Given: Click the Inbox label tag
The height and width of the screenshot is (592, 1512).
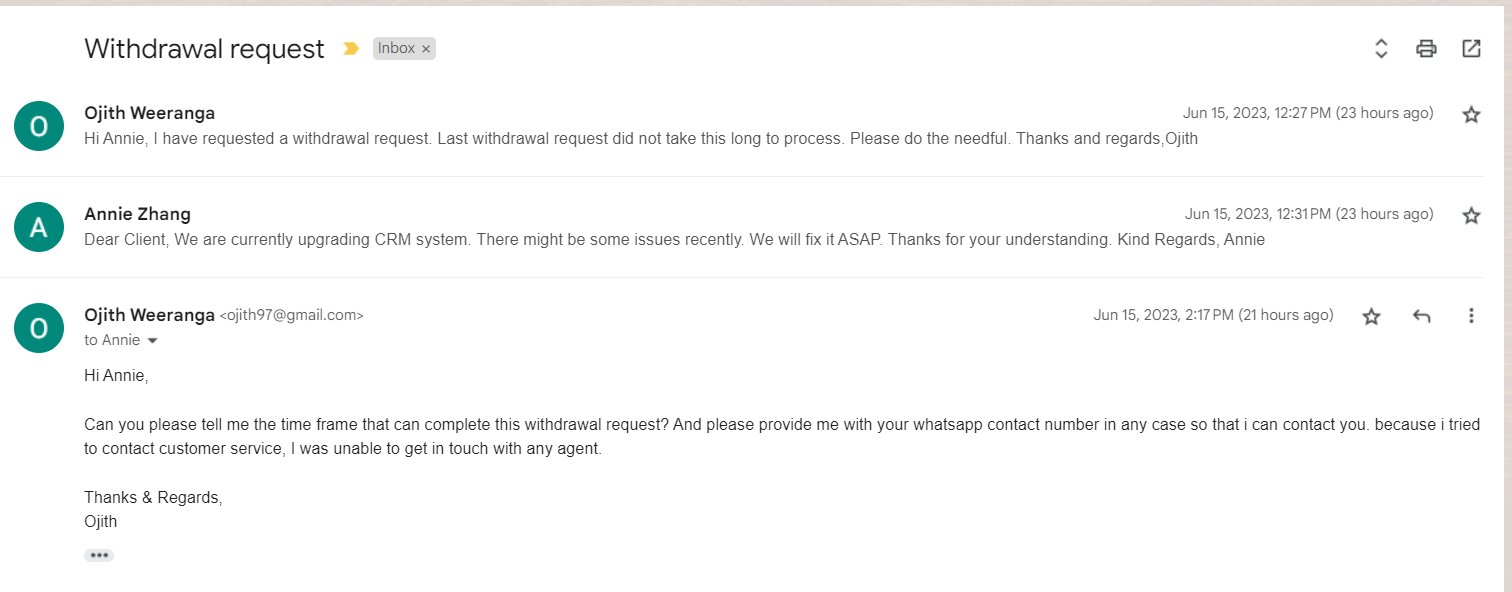Looking at the screenshot, I should (396, 48).
